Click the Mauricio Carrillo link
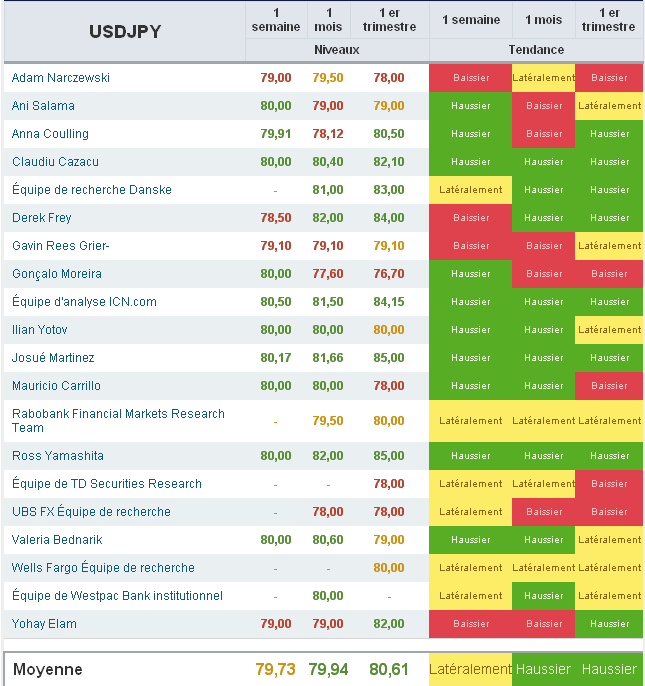 pos(56,386)
